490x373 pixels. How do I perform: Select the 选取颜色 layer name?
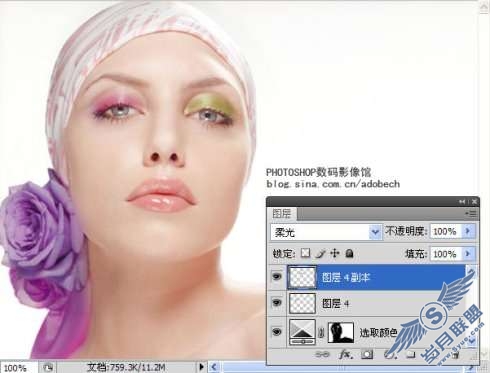[x=379, y=332]
